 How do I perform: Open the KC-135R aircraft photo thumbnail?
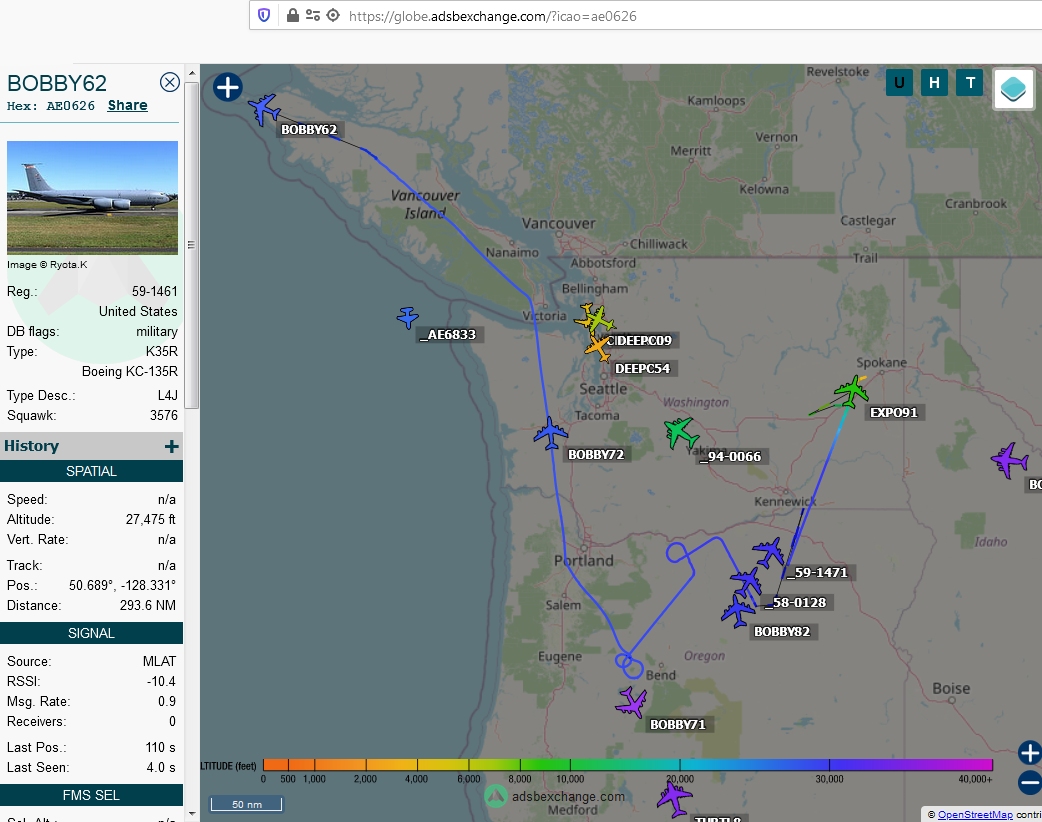92,197
